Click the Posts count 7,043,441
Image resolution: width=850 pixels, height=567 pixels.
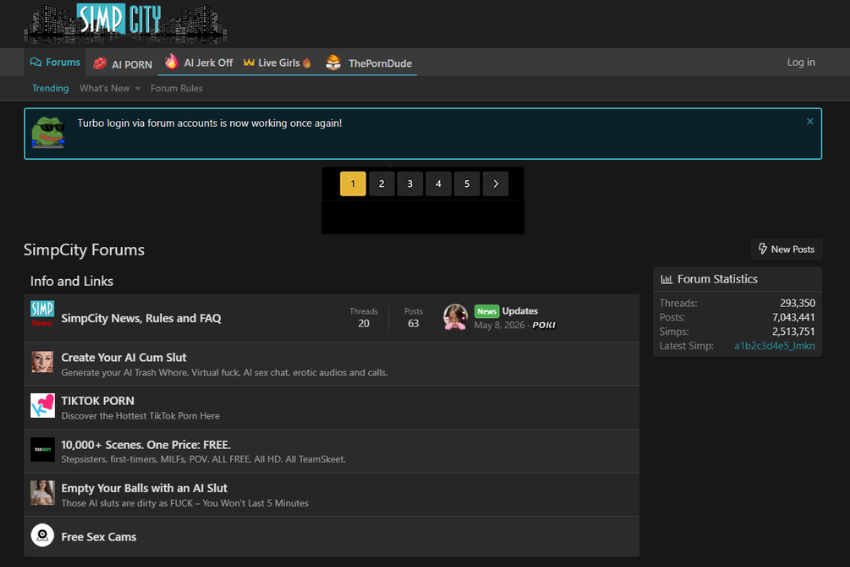pyautogui.click(x=793, y=317)
